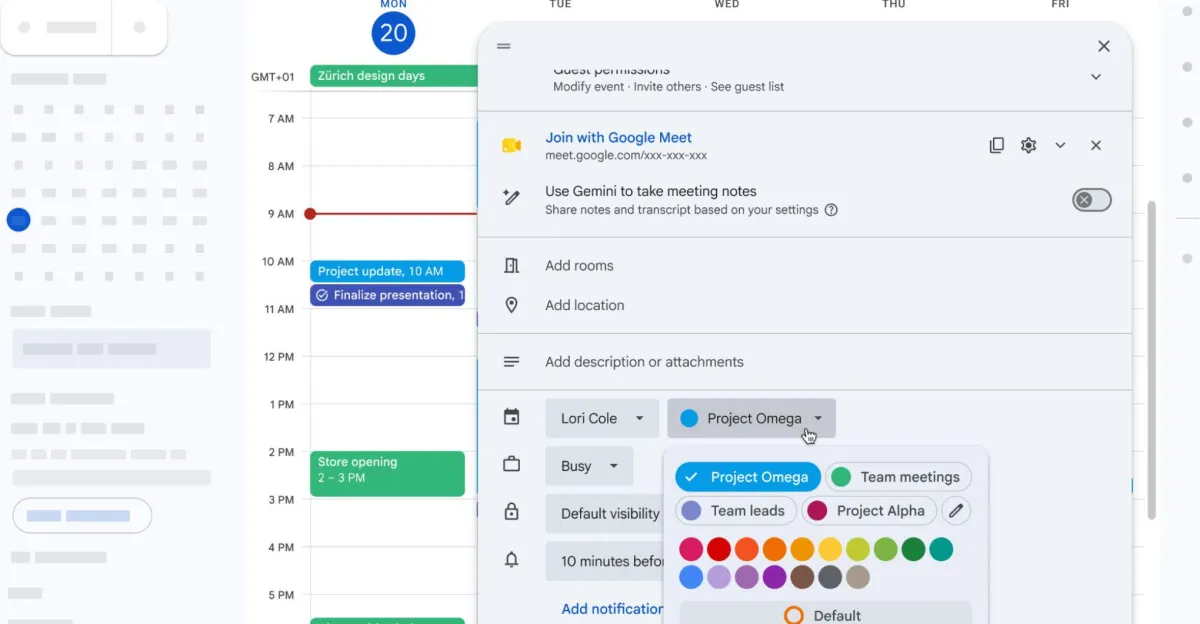Pick the brown color swatch
Viewport: 1200px width, 624px height.
point(802,577)
